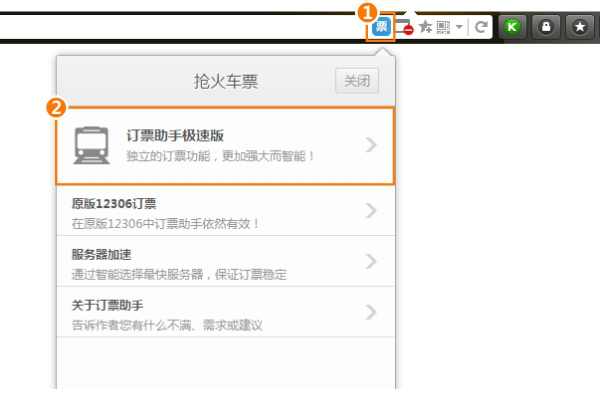Open the 订票助手极速版 menu entry

[220, 145]
